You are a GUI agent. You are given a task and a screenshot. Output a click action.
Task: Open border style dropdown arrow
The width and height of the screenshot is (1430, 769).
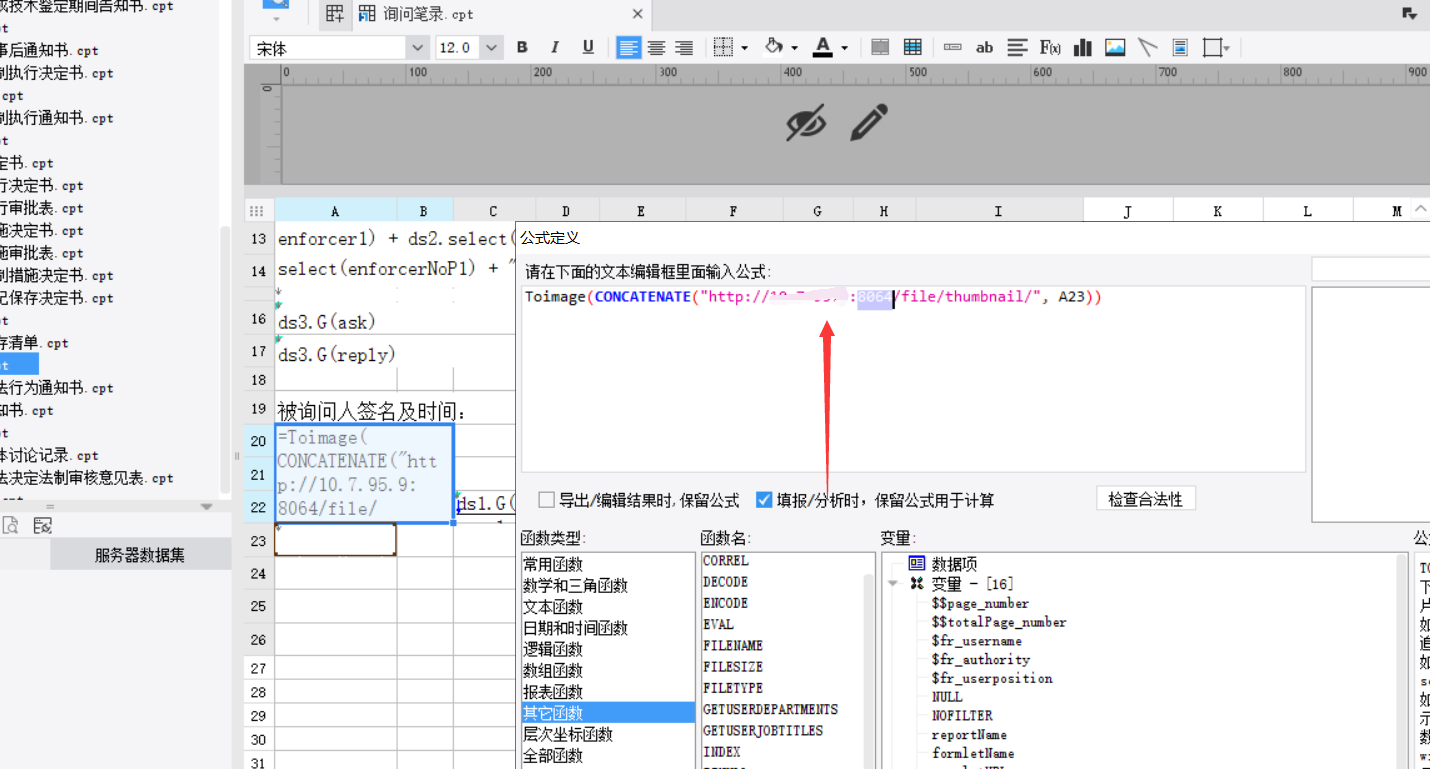coord(744,48)
